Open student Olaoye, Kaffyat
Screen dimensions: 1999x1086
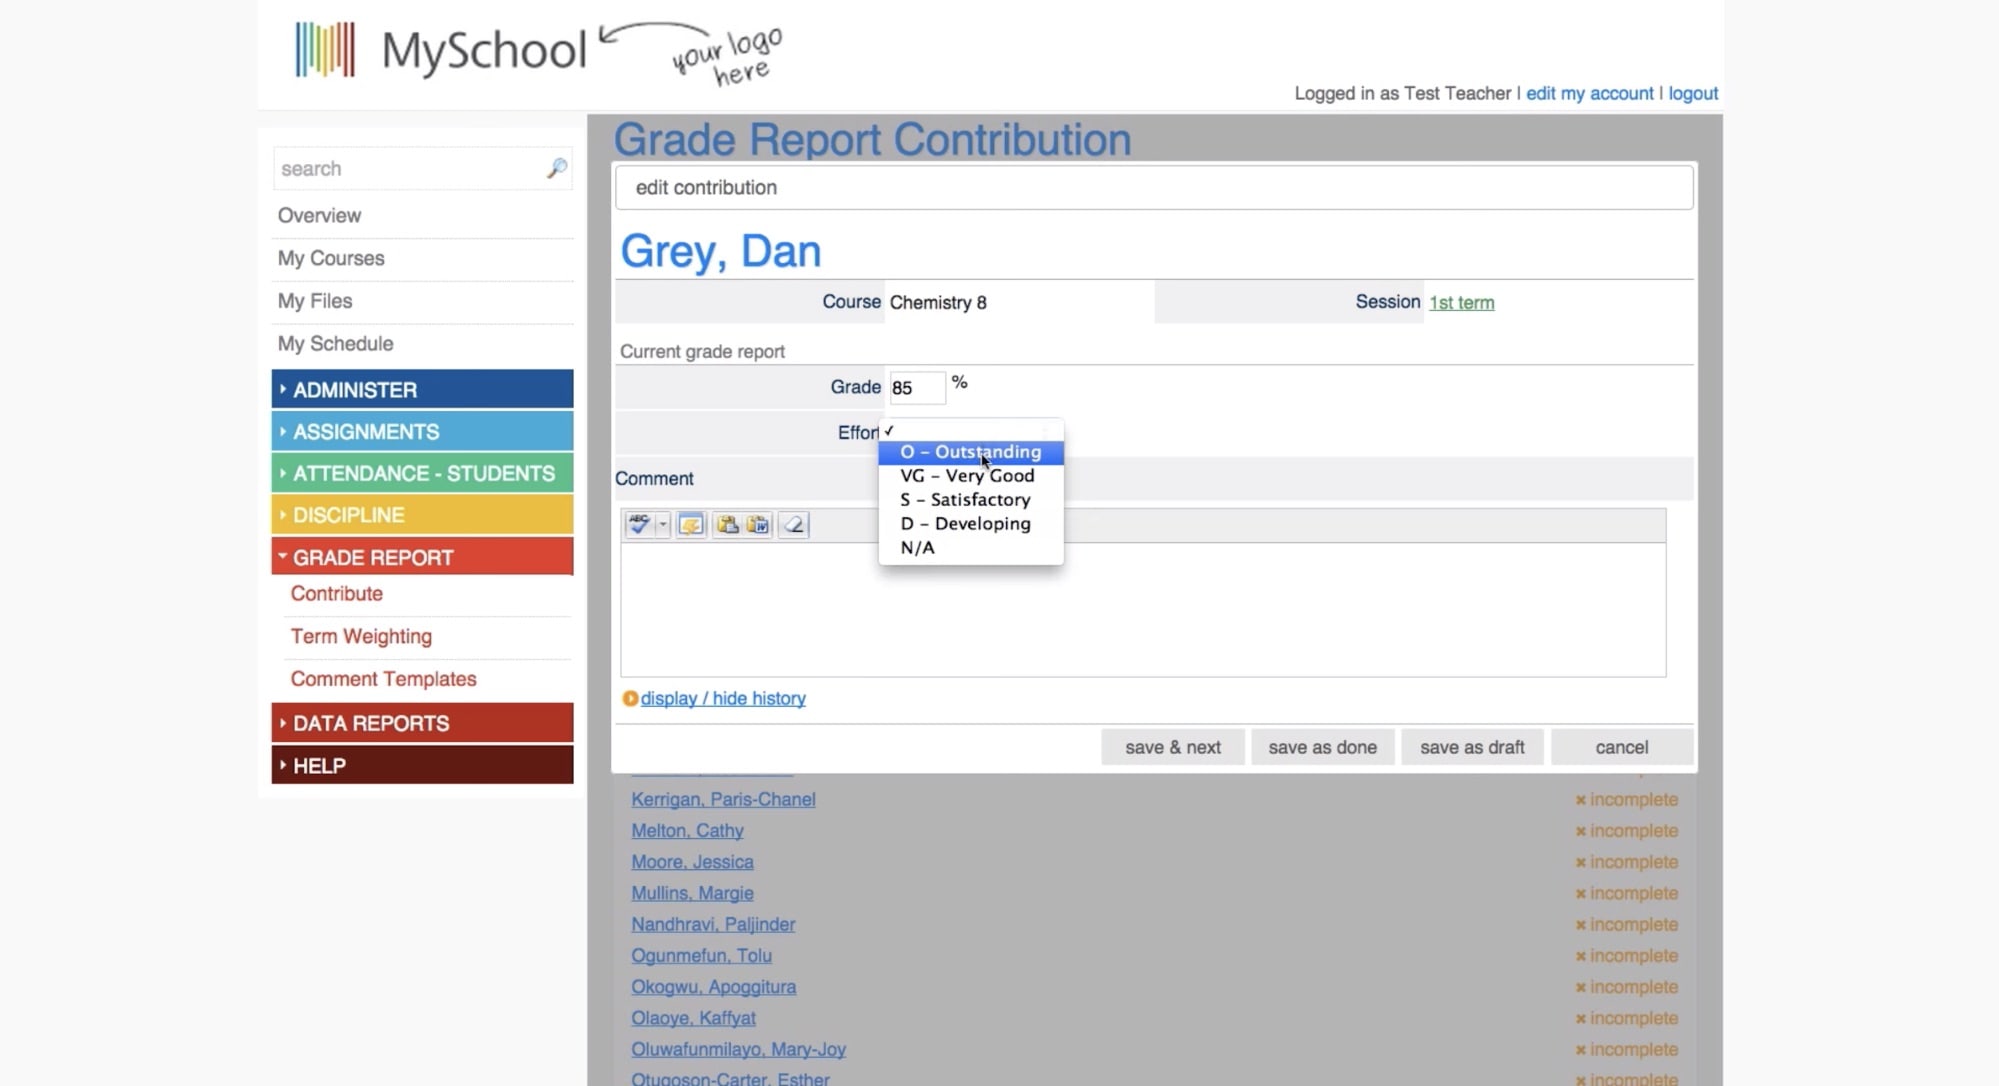[x=693, y=1018]
